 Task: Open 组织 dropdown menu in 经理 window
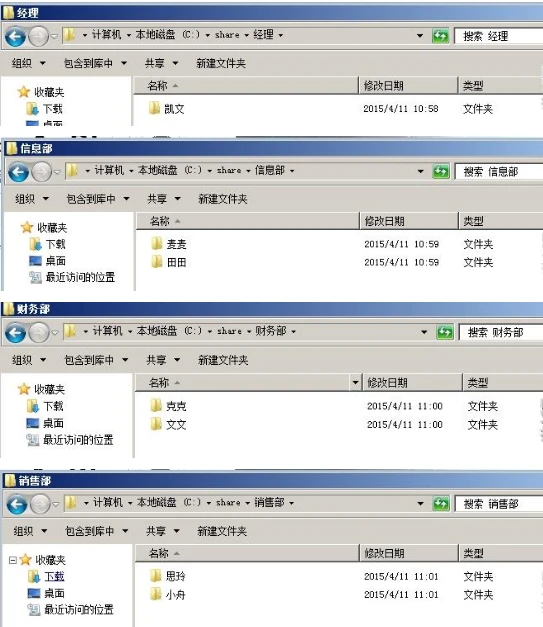[x=28, y=63]
